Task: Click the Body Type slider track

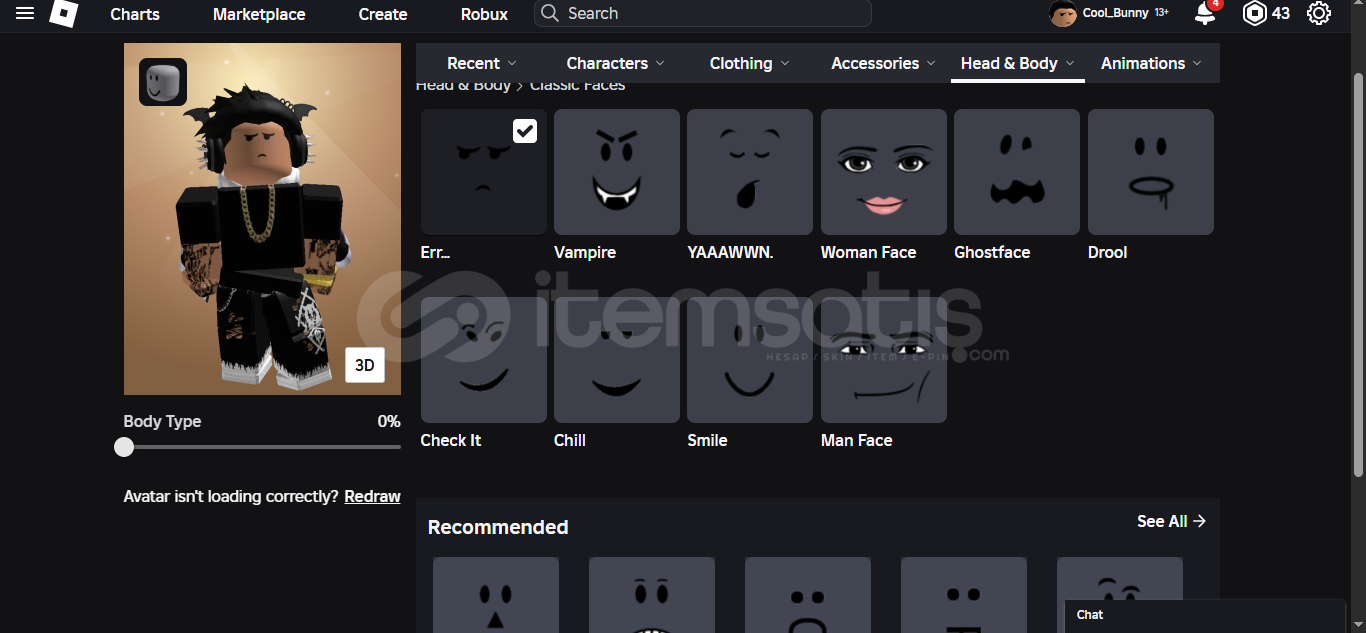Action: (x=262, y=447)
